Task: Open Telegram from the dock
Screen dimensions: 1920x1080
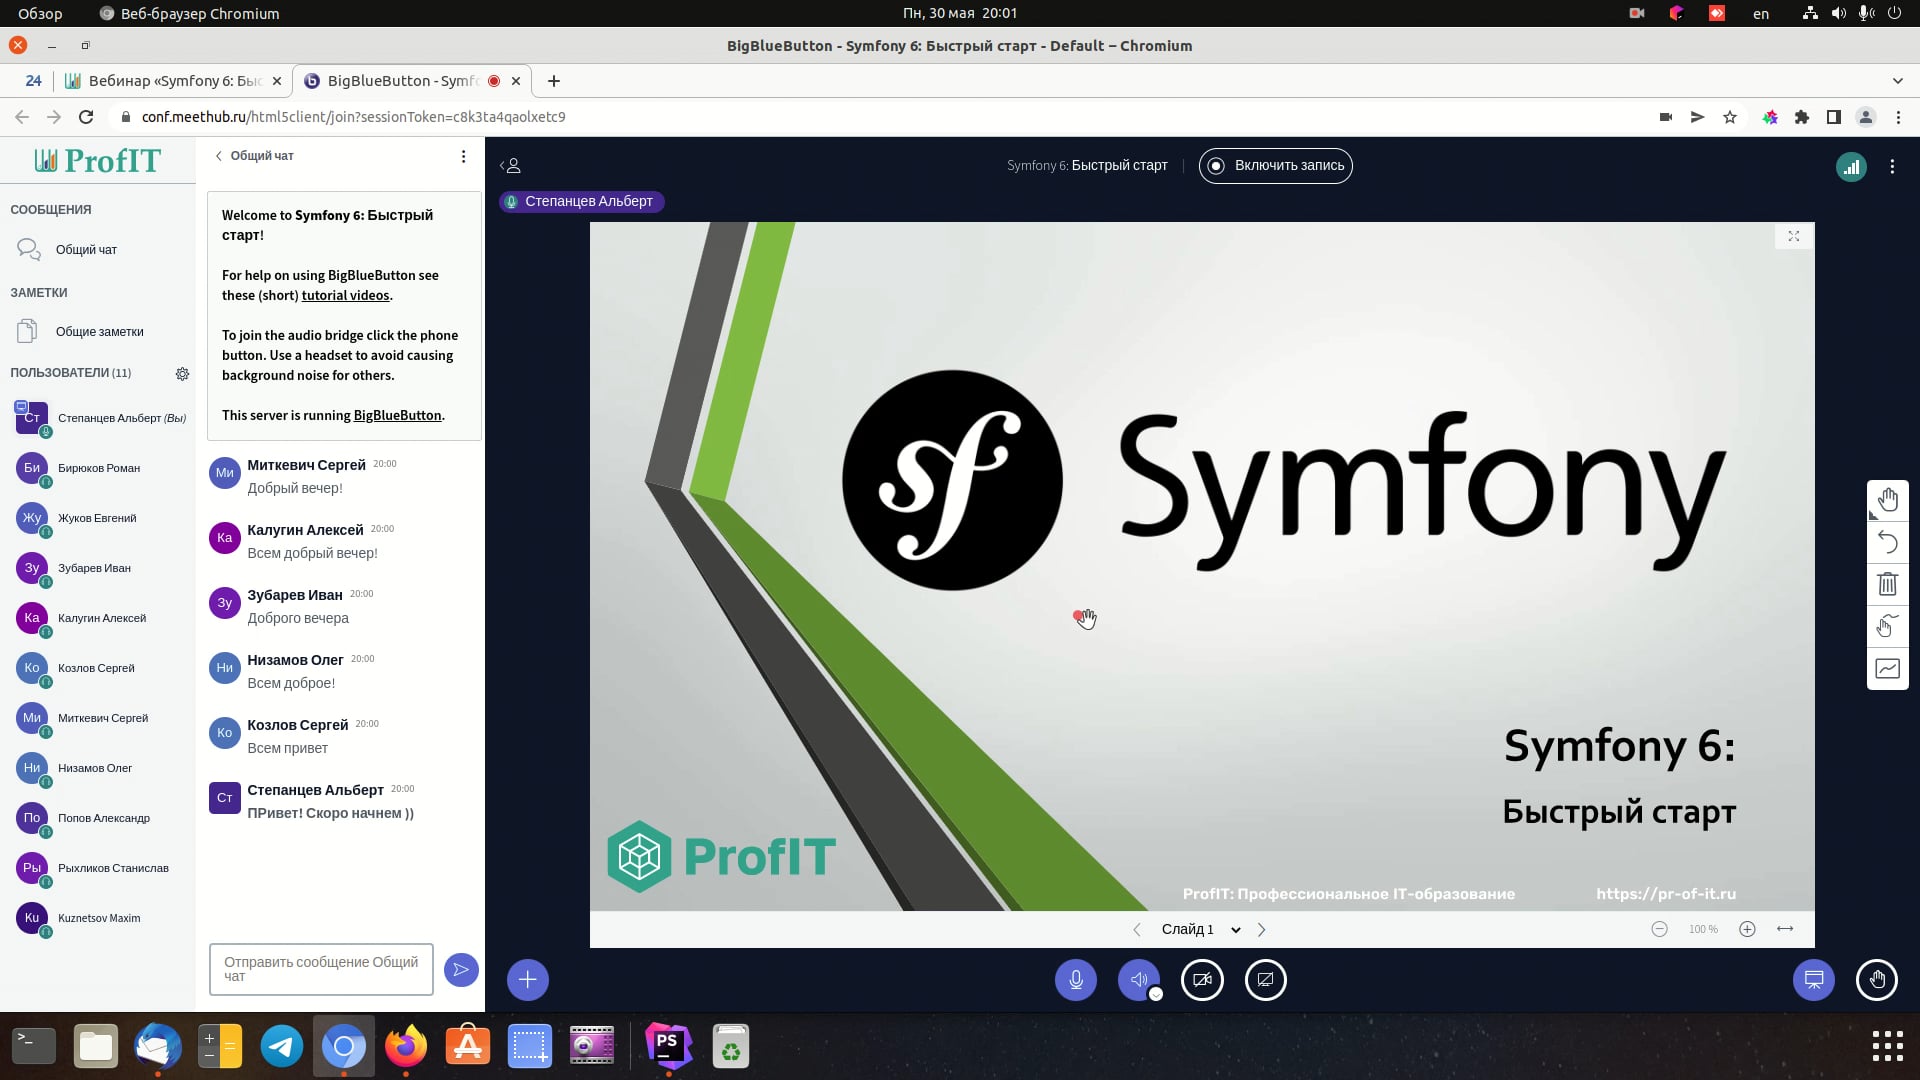Action: pyautogui.click(x=282, y=1046)
